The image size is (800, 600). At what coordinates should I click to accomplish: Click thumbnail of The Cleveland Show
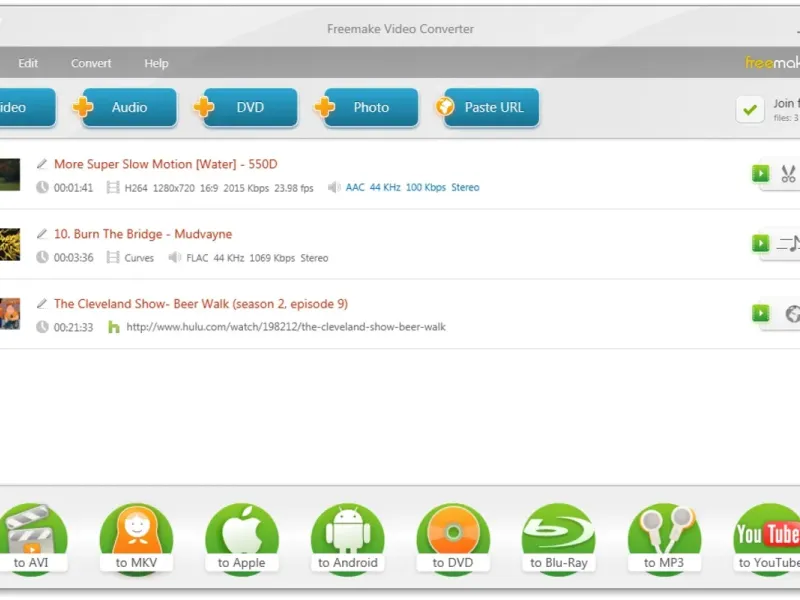(10, 314)
